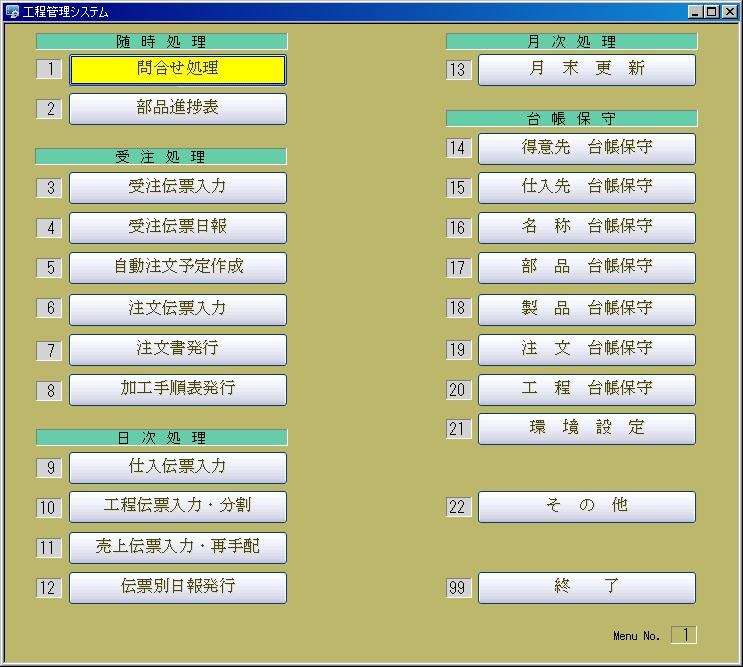
Task: Click 工程伝票入力・分割 button
Action: click(177, 507)
